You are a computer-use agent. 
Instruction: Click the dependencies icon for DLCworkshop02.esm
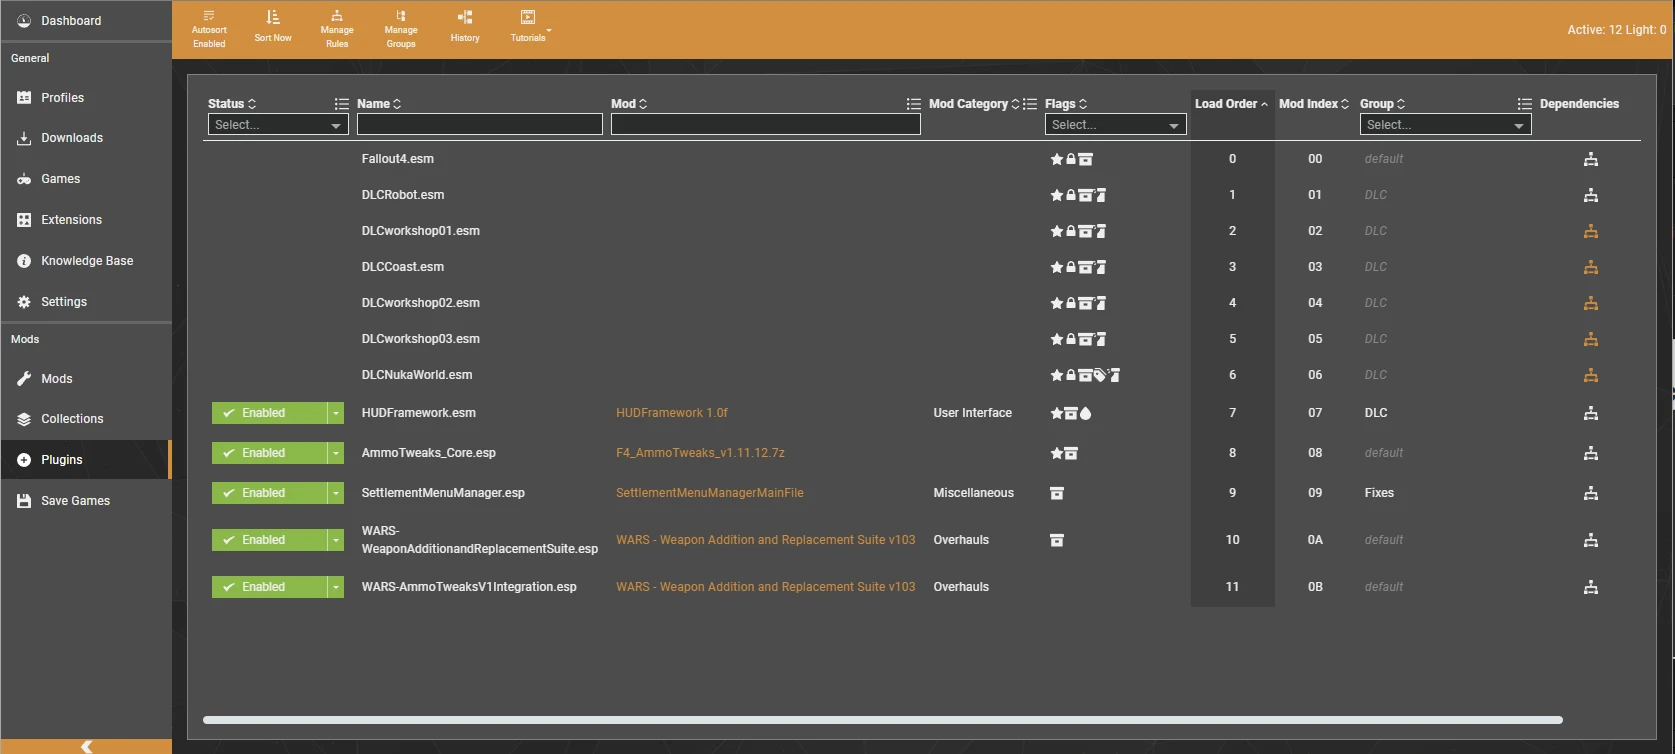1591,303
